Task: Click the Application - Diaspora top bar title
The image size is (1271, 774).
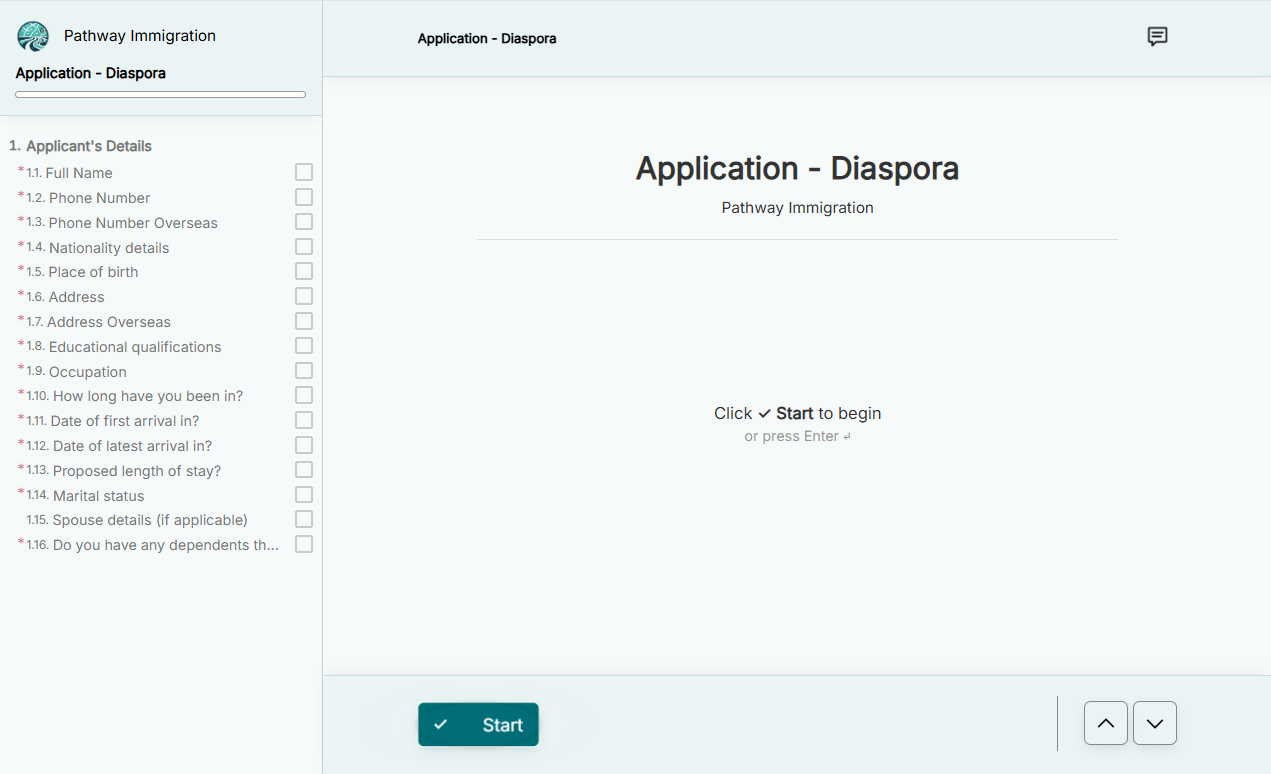Action: tap(487, 38)
